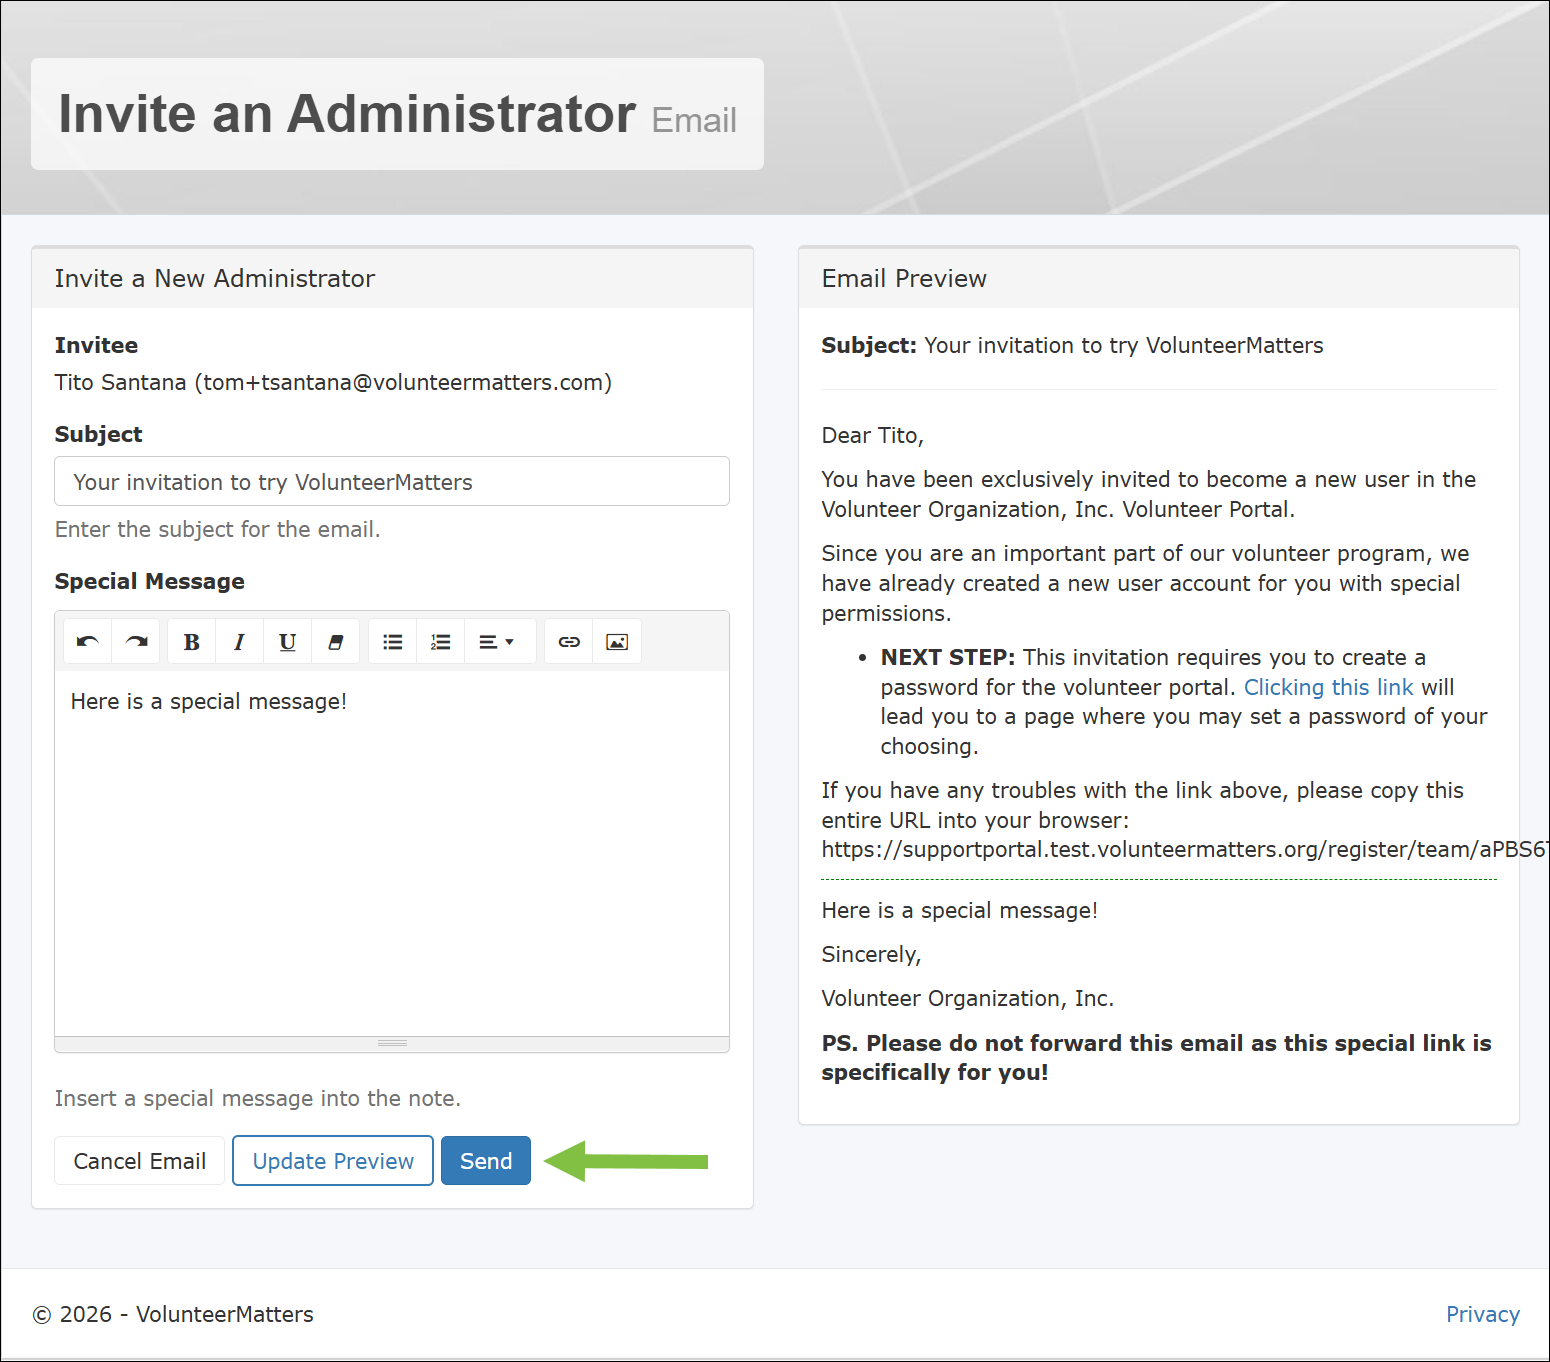1550x1362 pixels.
Task: Click the 'Email Preview' panel heading
Action: (x=904, y=279)
